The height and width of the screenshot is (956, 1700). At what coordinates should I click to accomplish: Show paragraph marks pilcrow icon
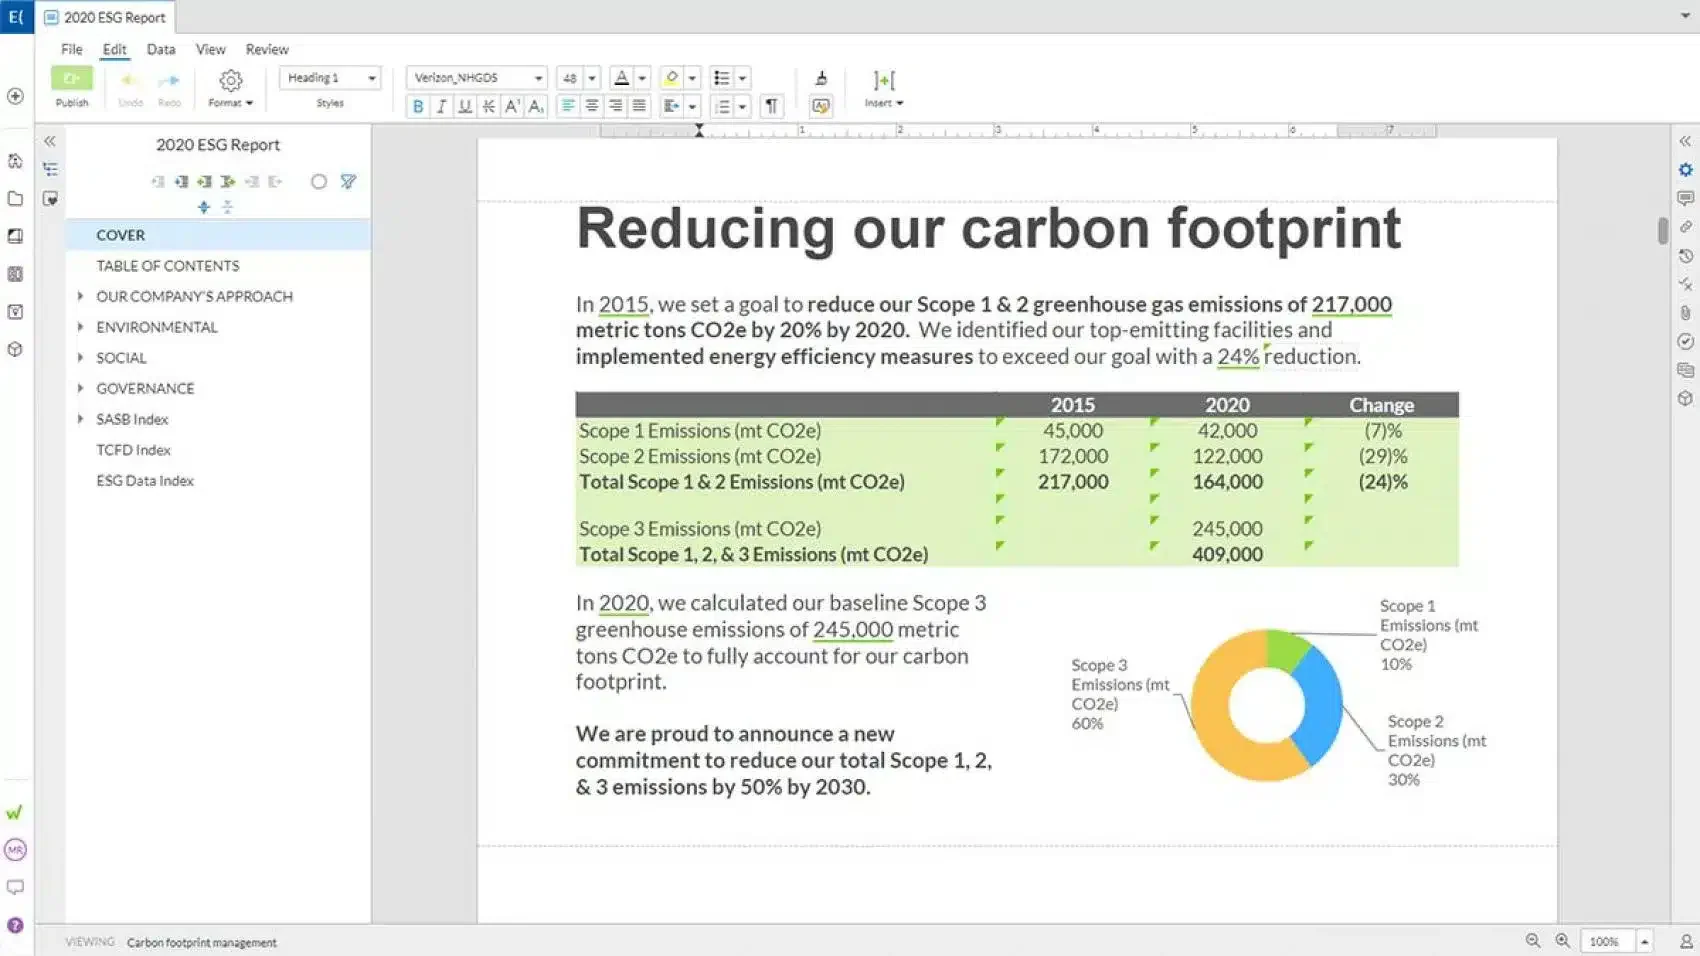771,106
